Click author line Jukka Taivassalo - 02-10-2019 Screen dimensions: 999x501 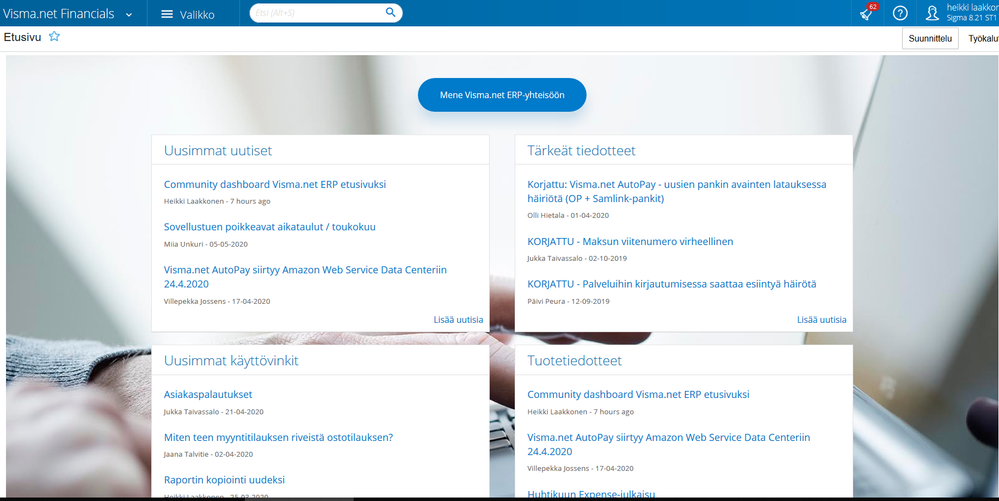[577, 259]
